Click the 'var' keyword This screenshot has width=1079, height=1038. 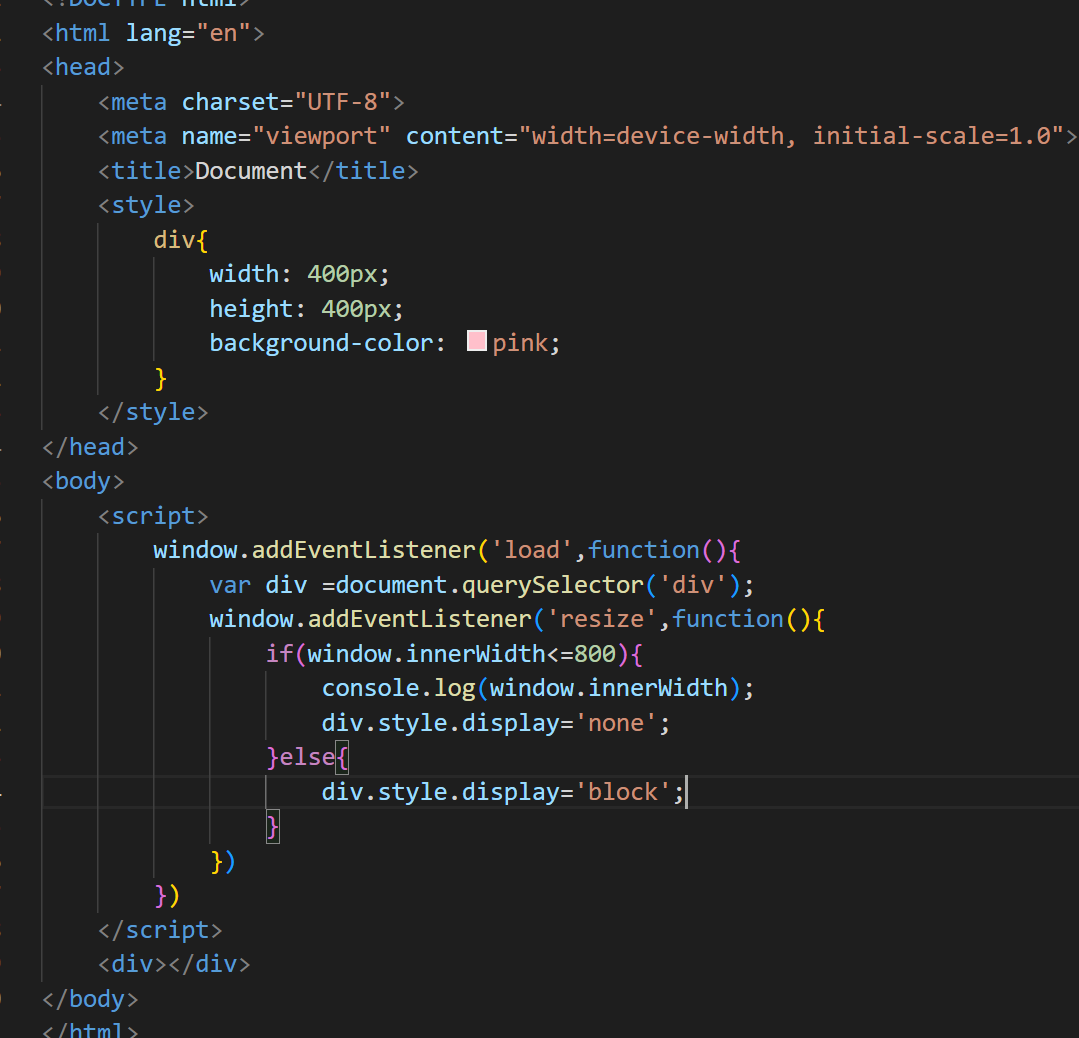click(x=231, y=585)
